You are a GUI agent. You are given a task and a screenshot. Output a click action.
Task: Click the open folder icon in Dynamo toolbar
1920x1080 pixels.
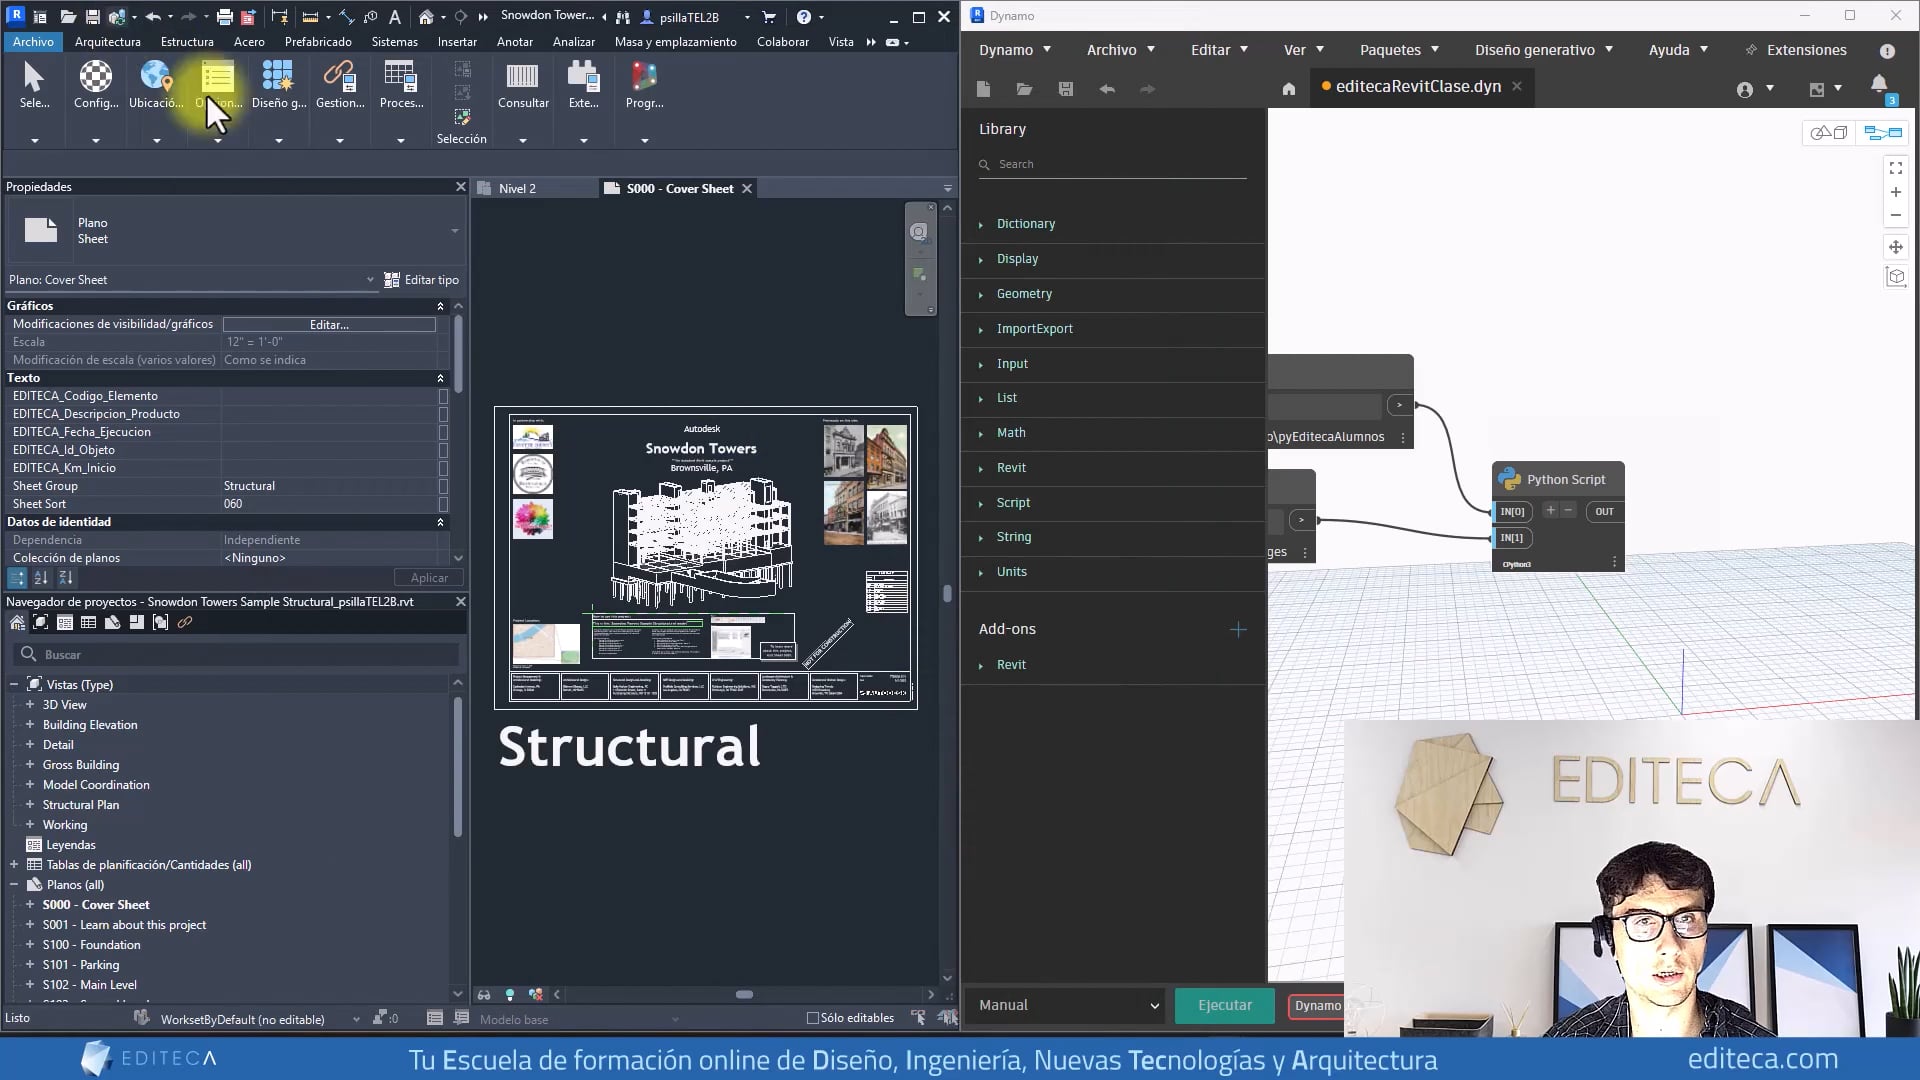tap(1024, 89)
